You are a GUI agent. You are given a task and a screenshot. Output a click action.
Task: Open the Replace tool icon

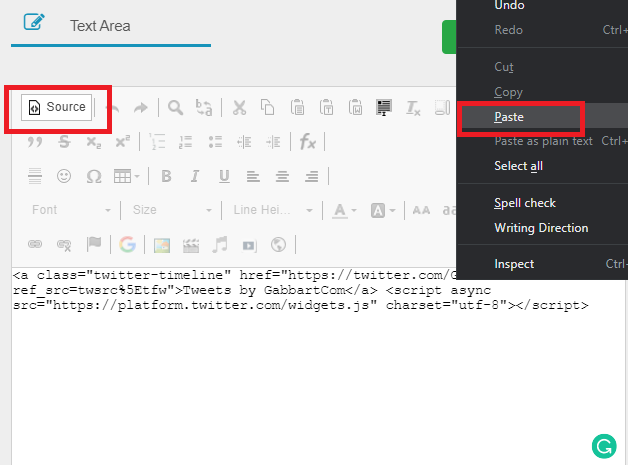pyautogui.click(x=204, y=108)
